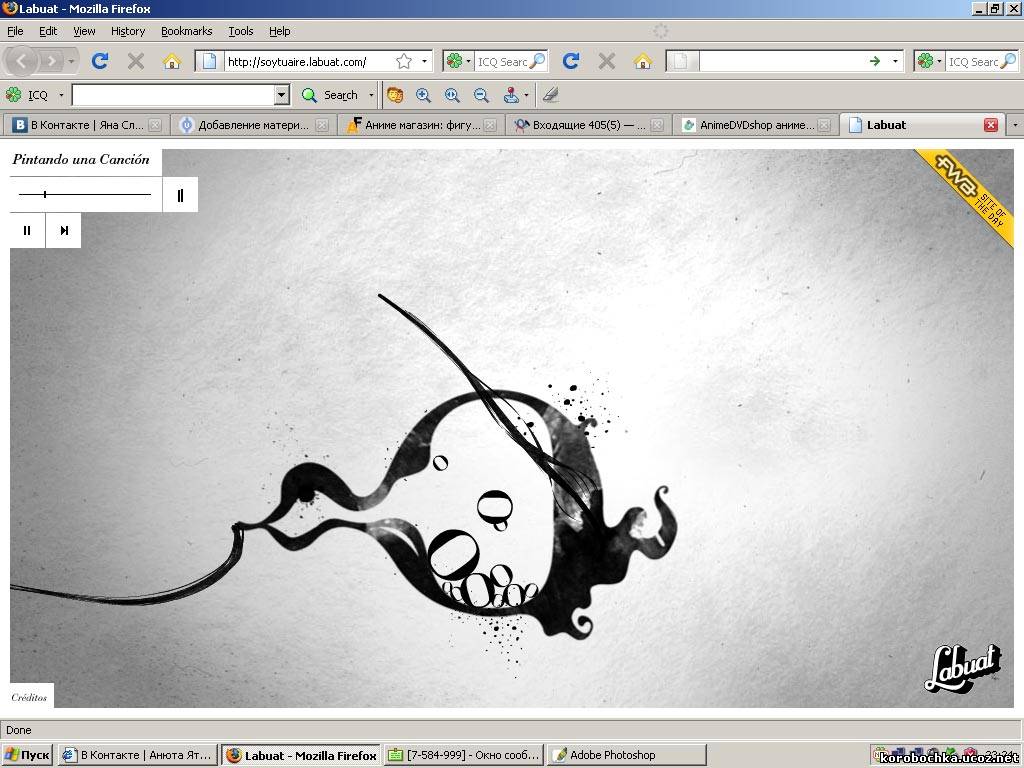Open the Edit menu

48,31
